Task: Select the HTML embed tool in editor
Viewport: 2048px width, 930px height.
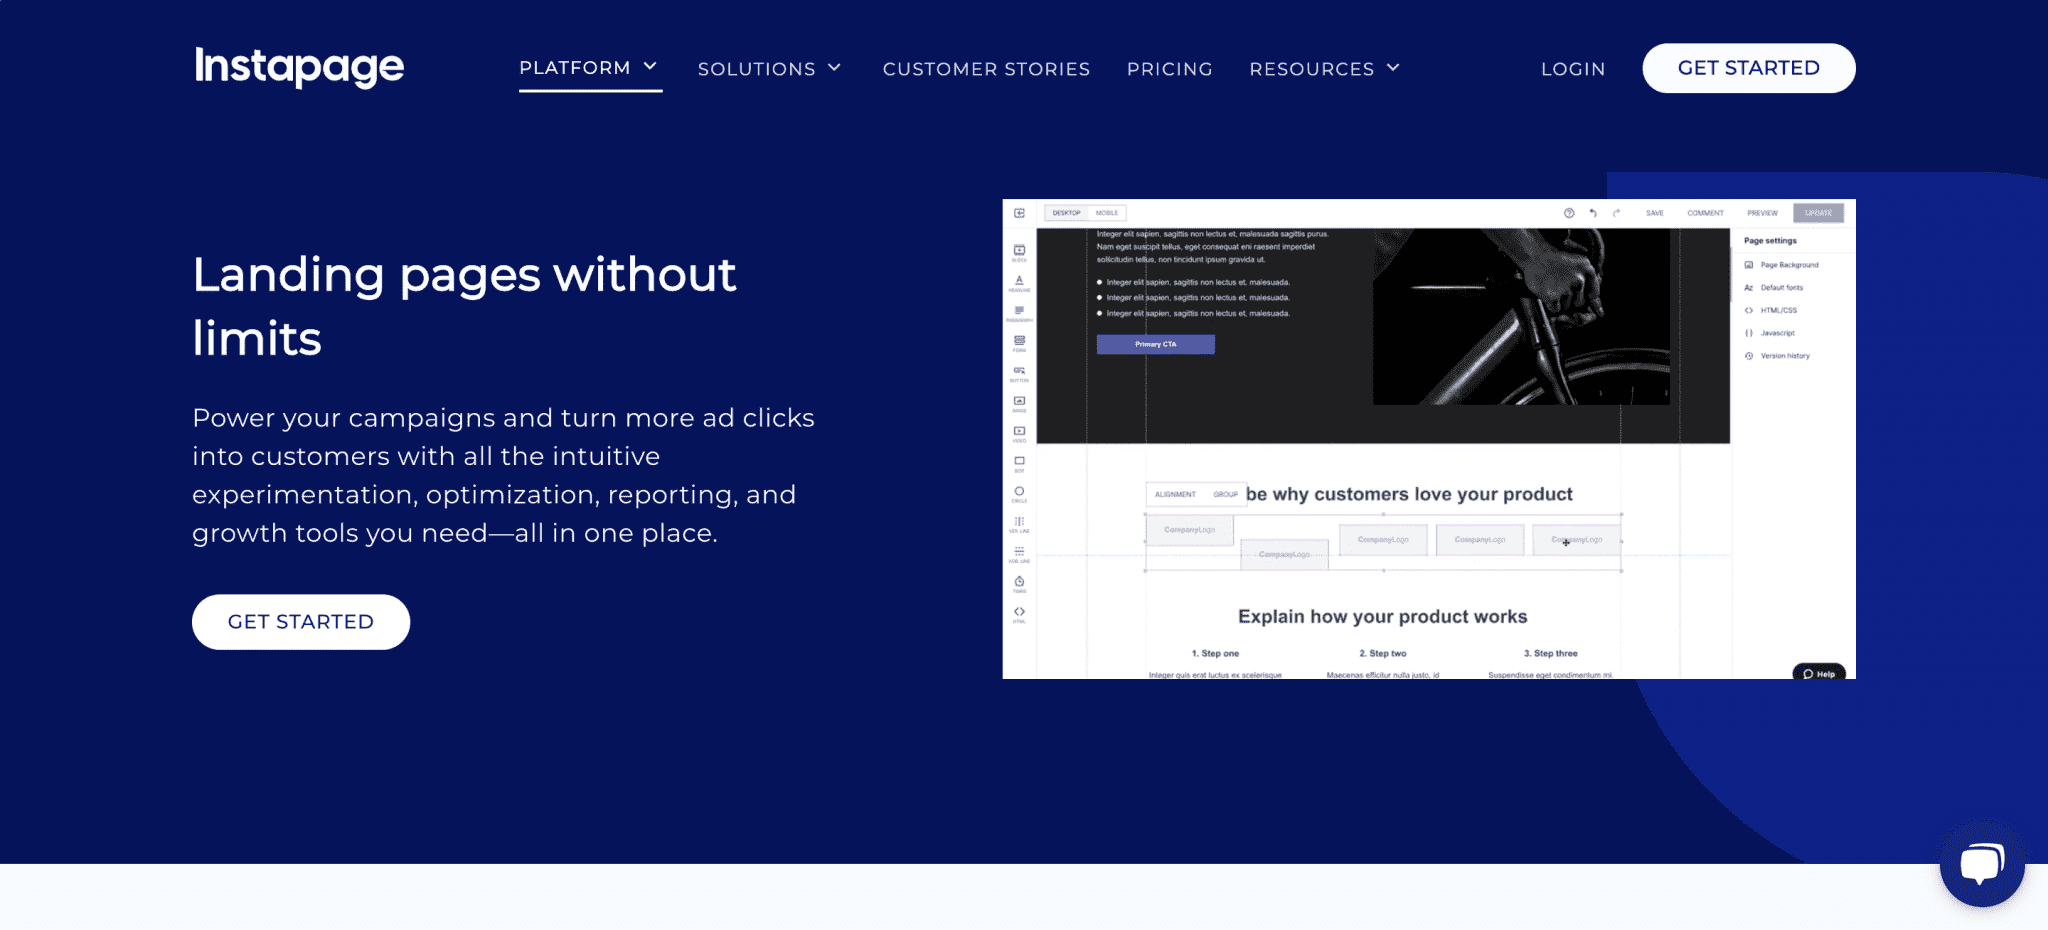Action: pos(1019,613)
